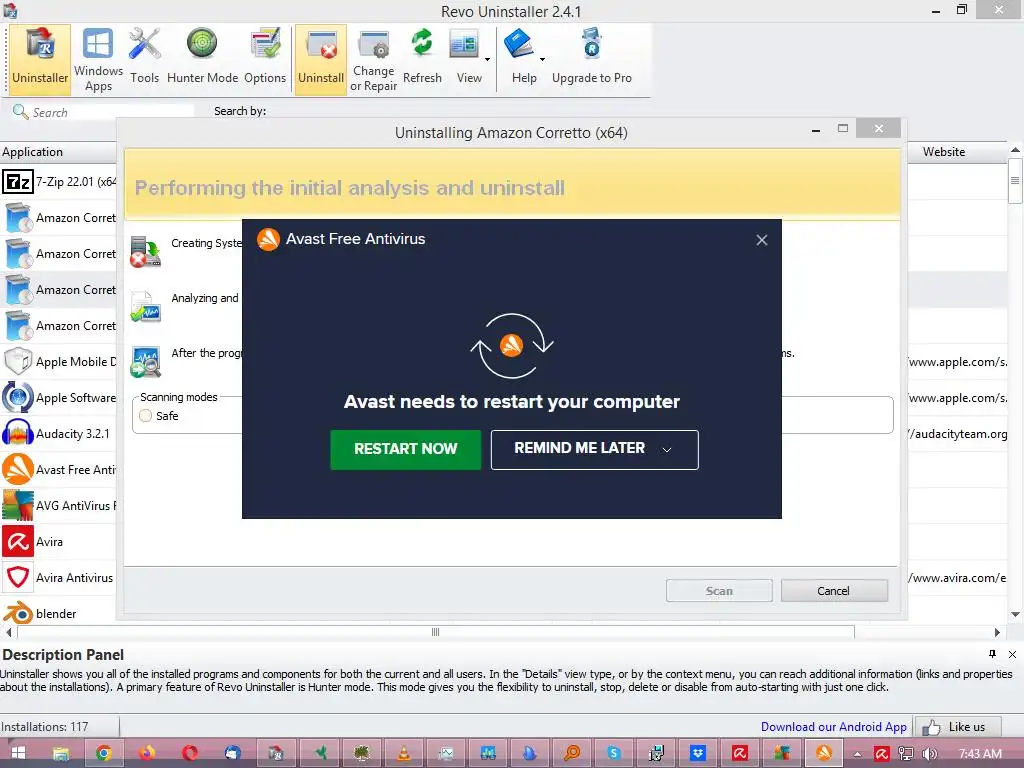
Task: Activate Hunter Mode
Action: [x=202, y=59]
